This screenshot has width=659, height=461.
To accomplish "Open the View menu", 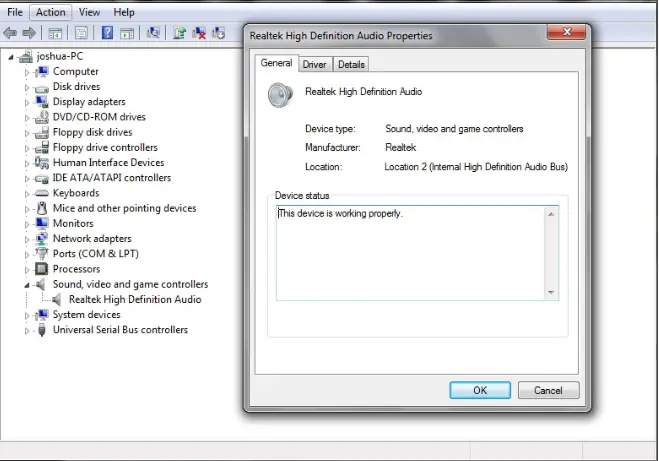I will tap(89, 12).
